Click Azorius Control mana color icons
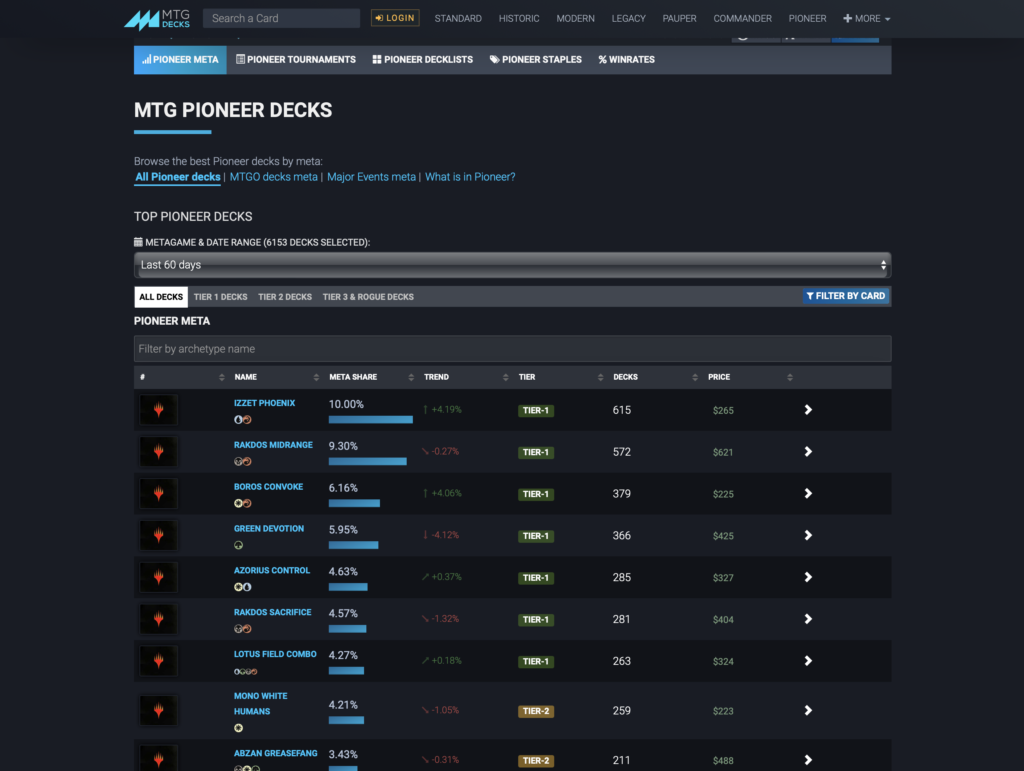Viewport: 1024px width, 771px height. coord(242,587)
